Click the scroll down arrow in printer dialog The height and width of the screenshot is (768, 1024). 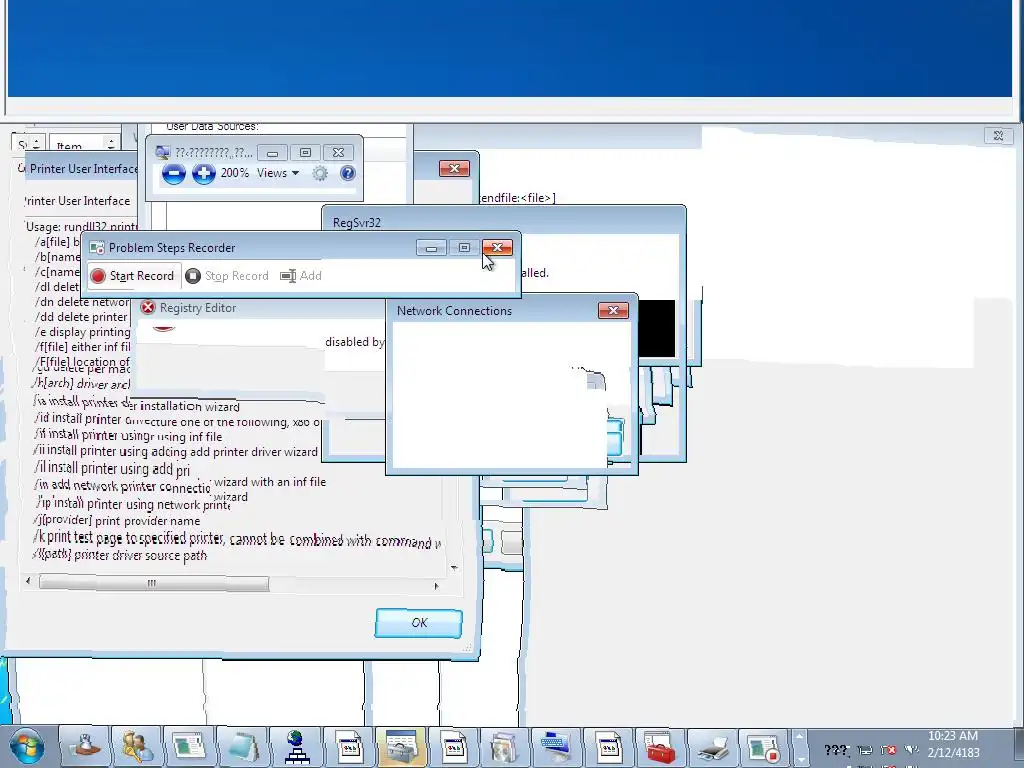[455, 568]
